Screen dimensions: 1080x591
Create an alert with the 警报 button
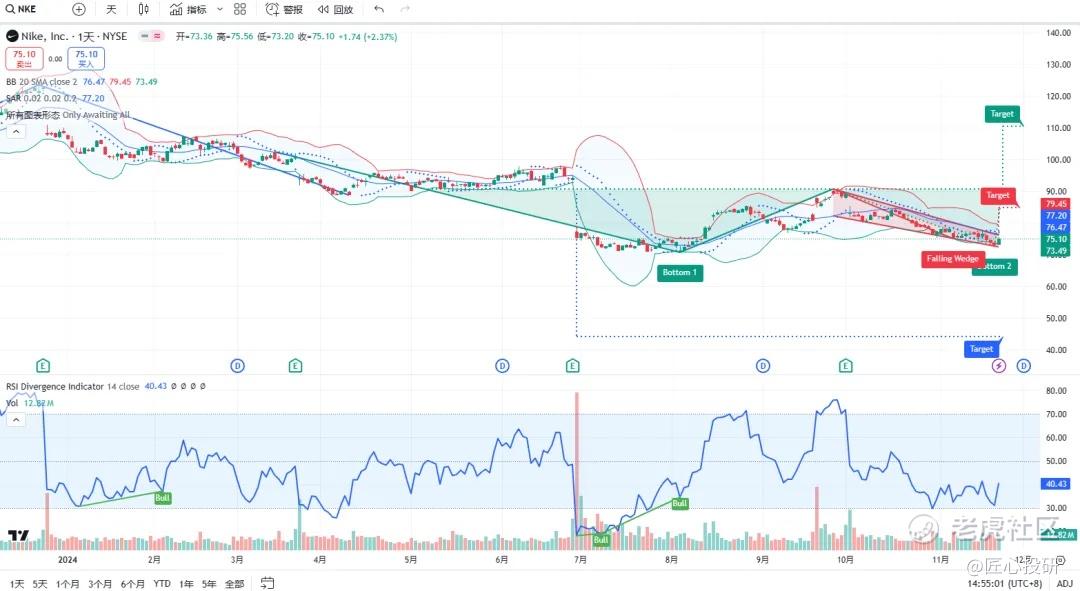coord(284,9)
